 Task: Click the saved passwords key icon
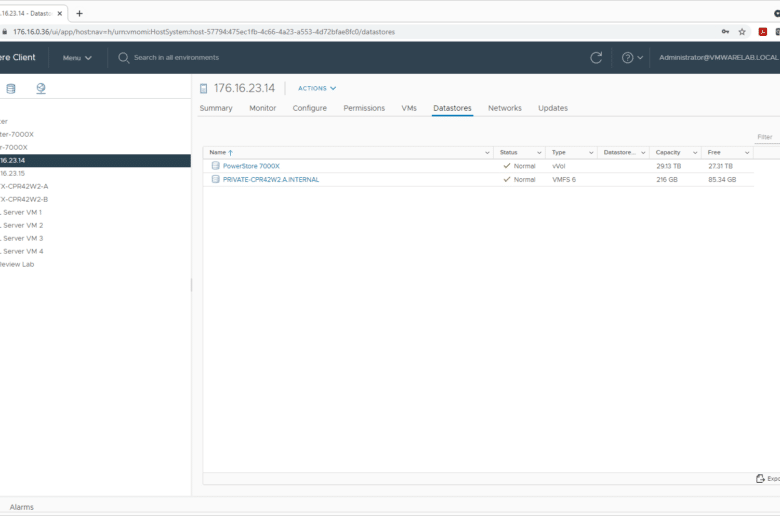pos(725,32)
